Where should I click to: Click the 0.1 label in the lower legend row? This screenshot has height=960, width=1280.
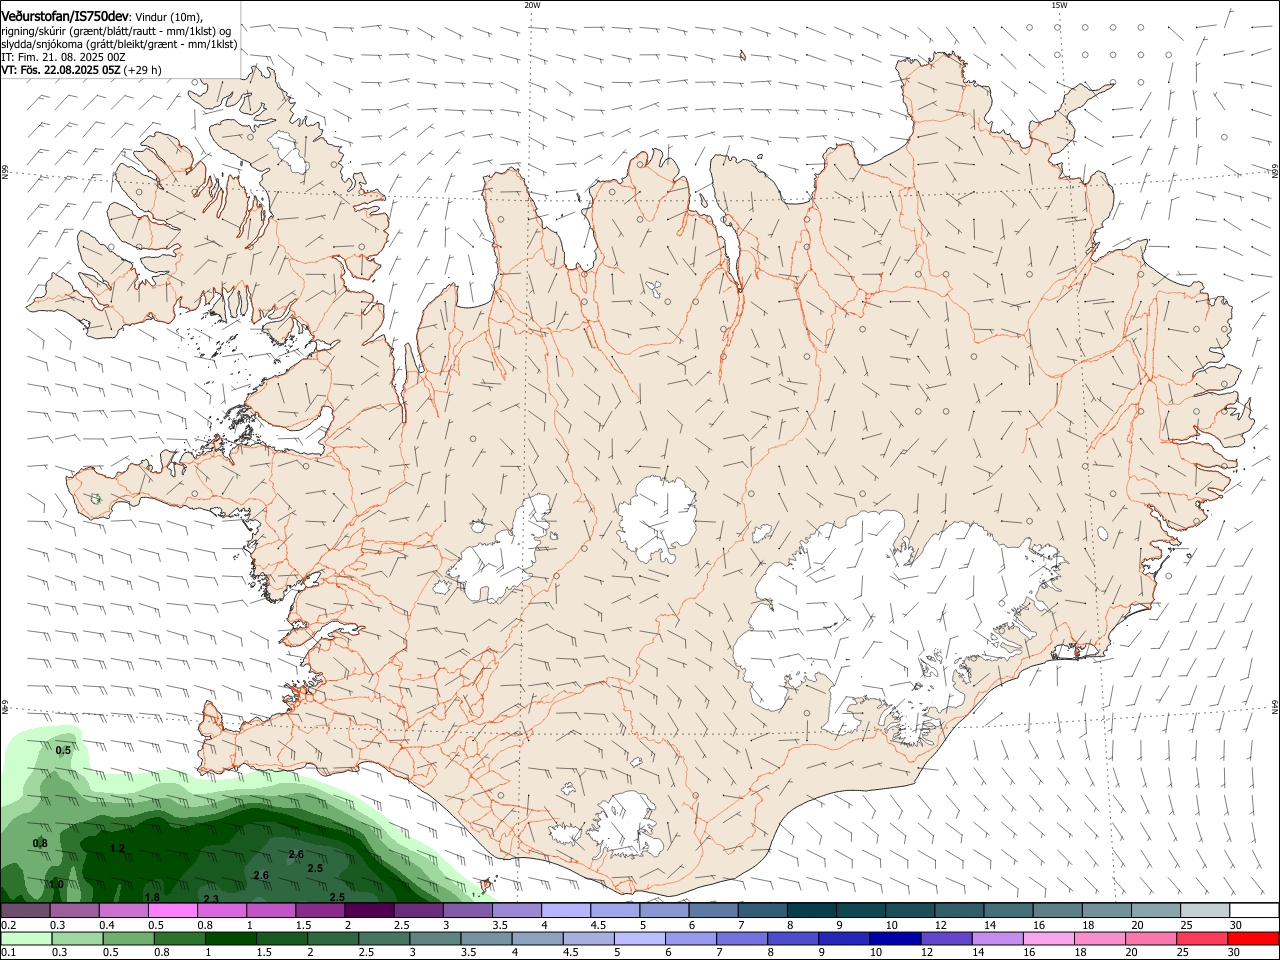pos(8,953)
